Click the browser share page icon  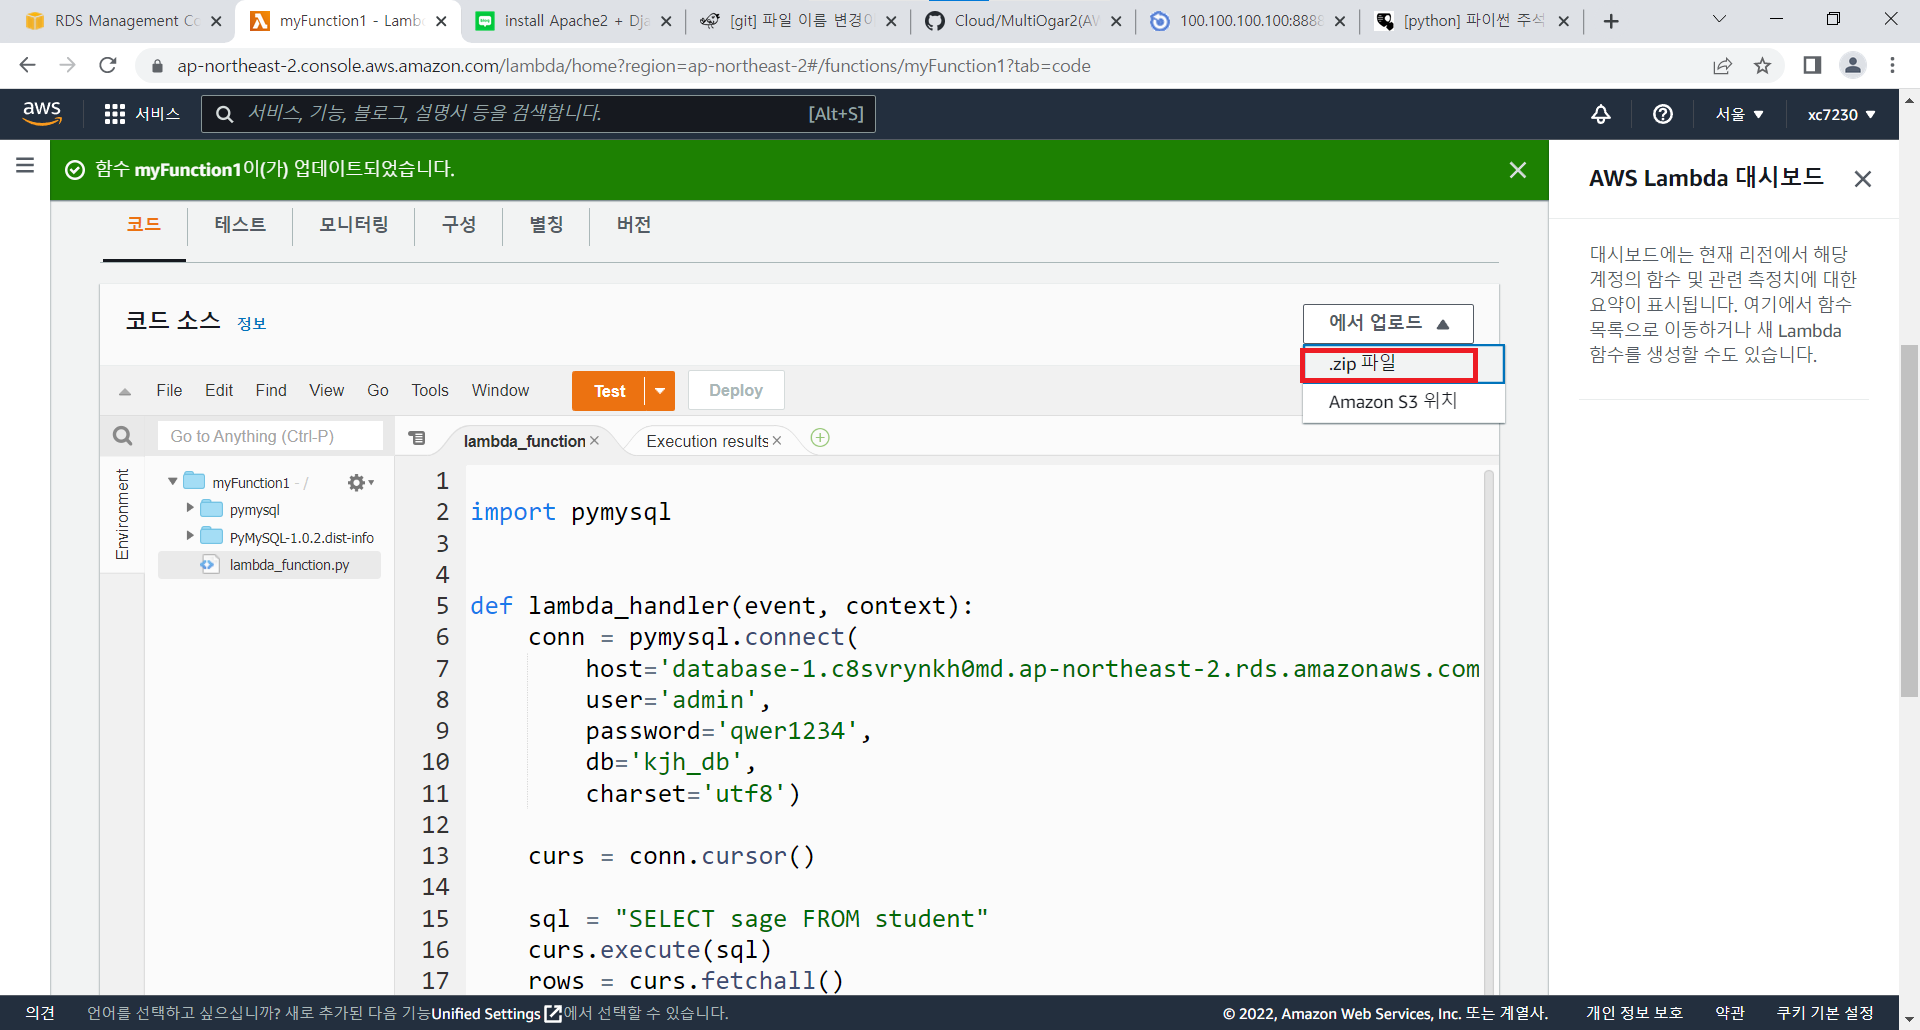[1722, 66]
